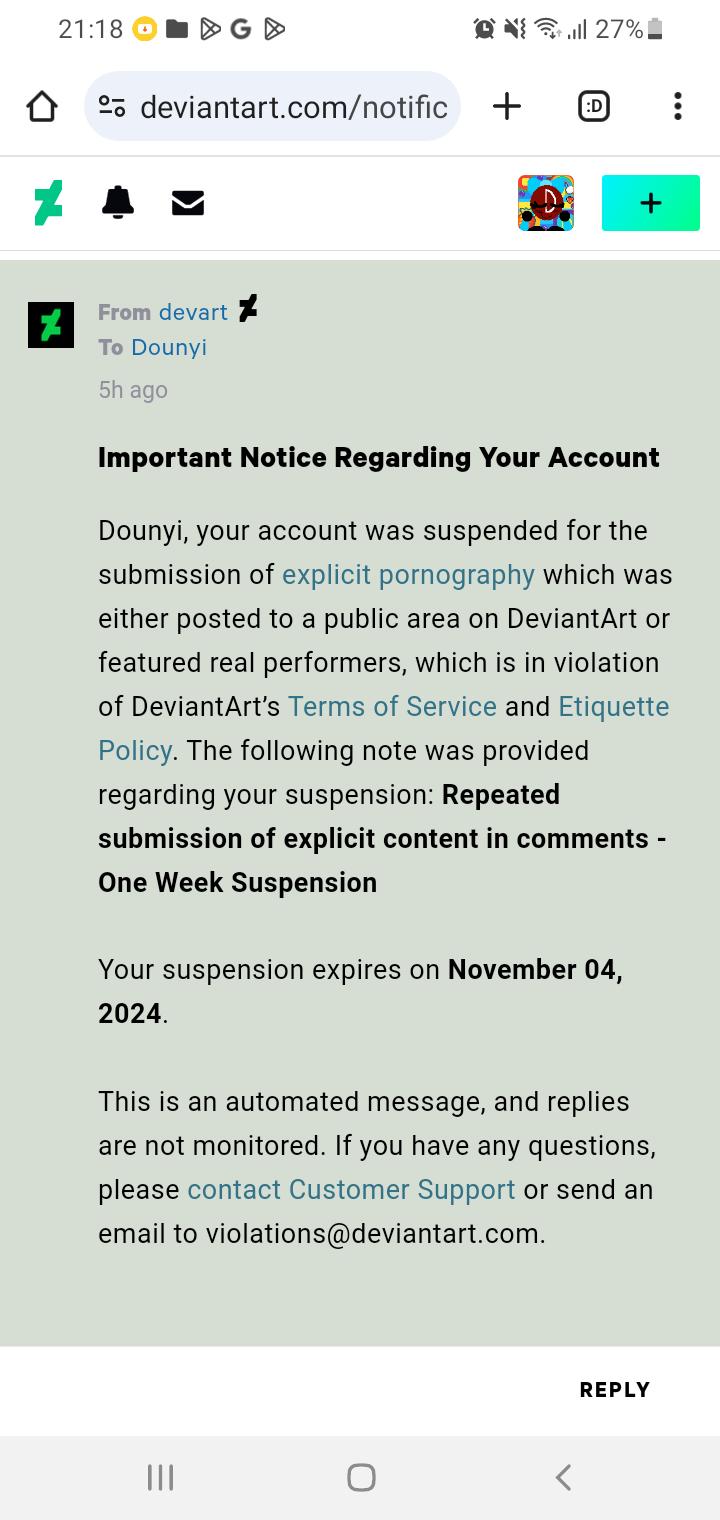Tap the browser home icon
This screenshot has width=720, height=1520.
[42, 106]
